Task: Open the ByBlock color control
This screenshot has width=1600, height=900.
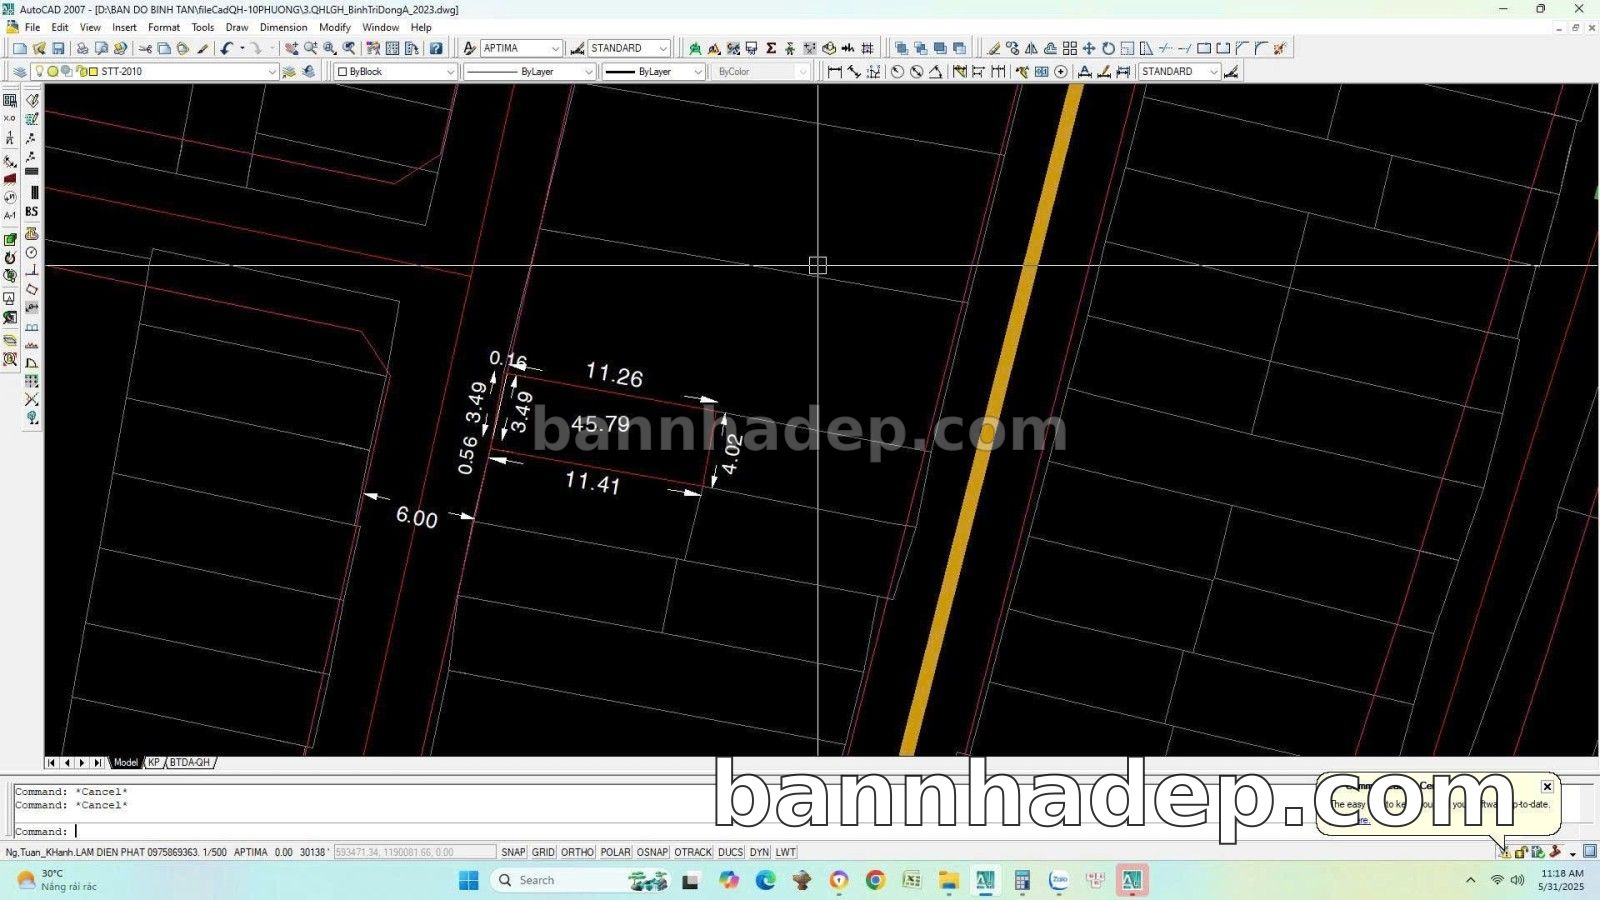Action: tap(396, 72)
